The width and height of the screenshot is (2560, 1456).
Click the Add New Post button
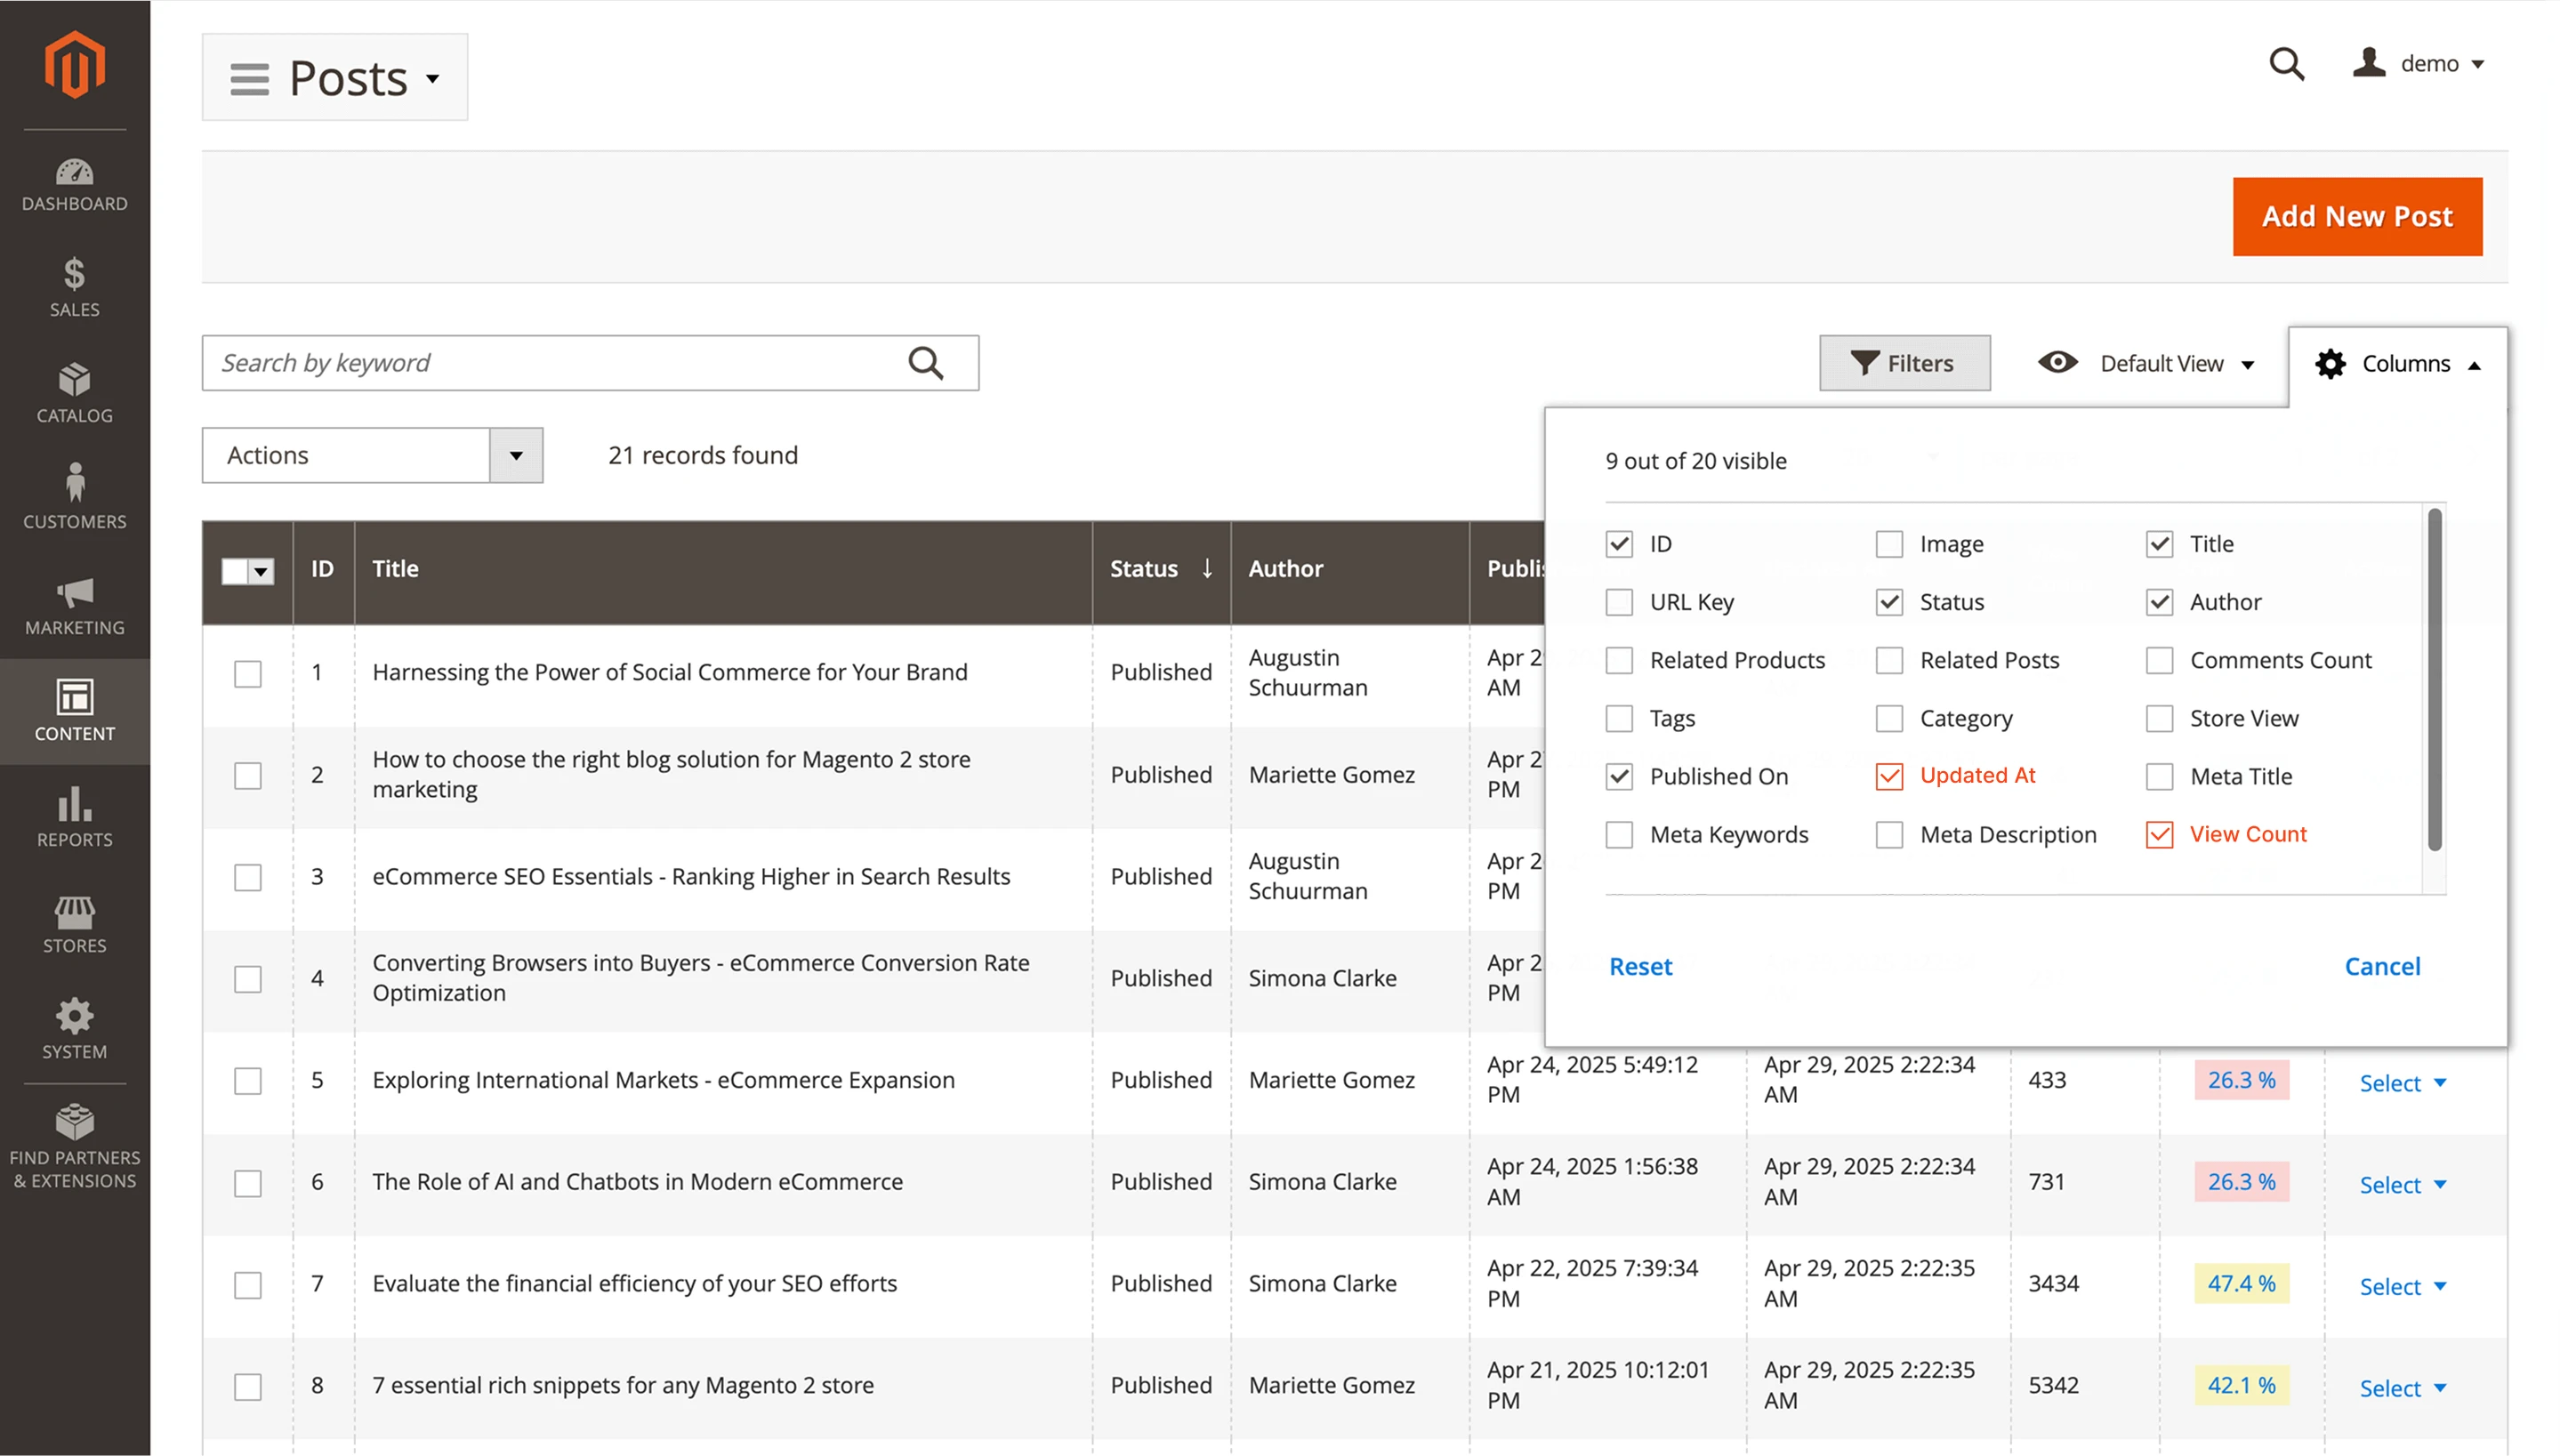point(2357,216)
